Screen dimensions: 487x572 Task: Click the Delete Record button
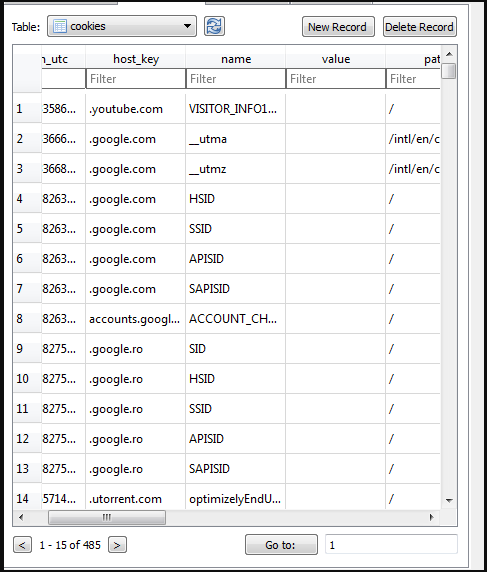click(x=420, y=27)
